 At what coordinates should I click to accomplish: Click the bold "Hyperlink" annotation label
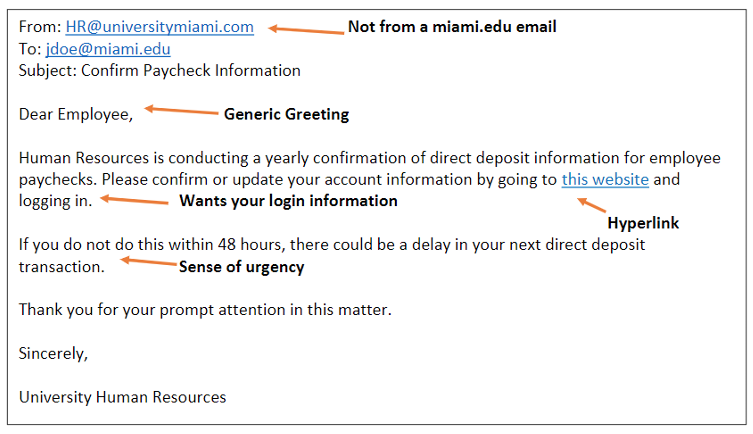click(x=643, y=223)
